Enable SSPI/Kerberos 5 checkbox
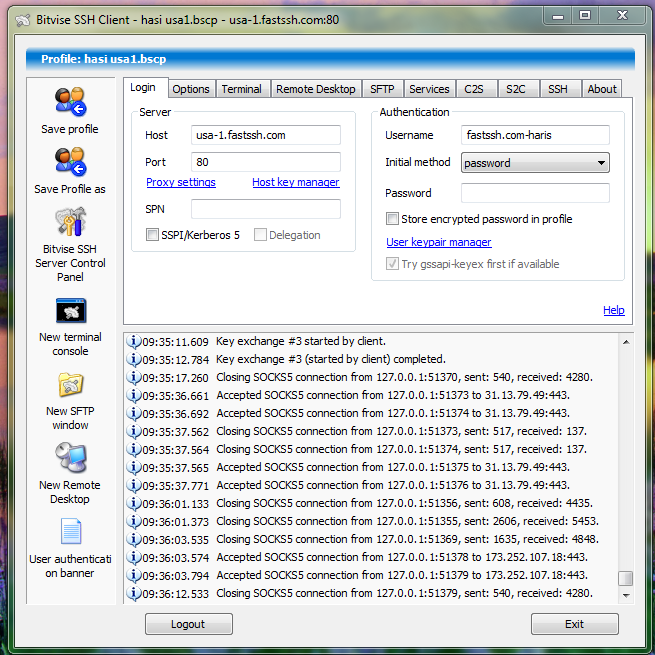Screen dimensions: 655x655 [x=153, y=236]
